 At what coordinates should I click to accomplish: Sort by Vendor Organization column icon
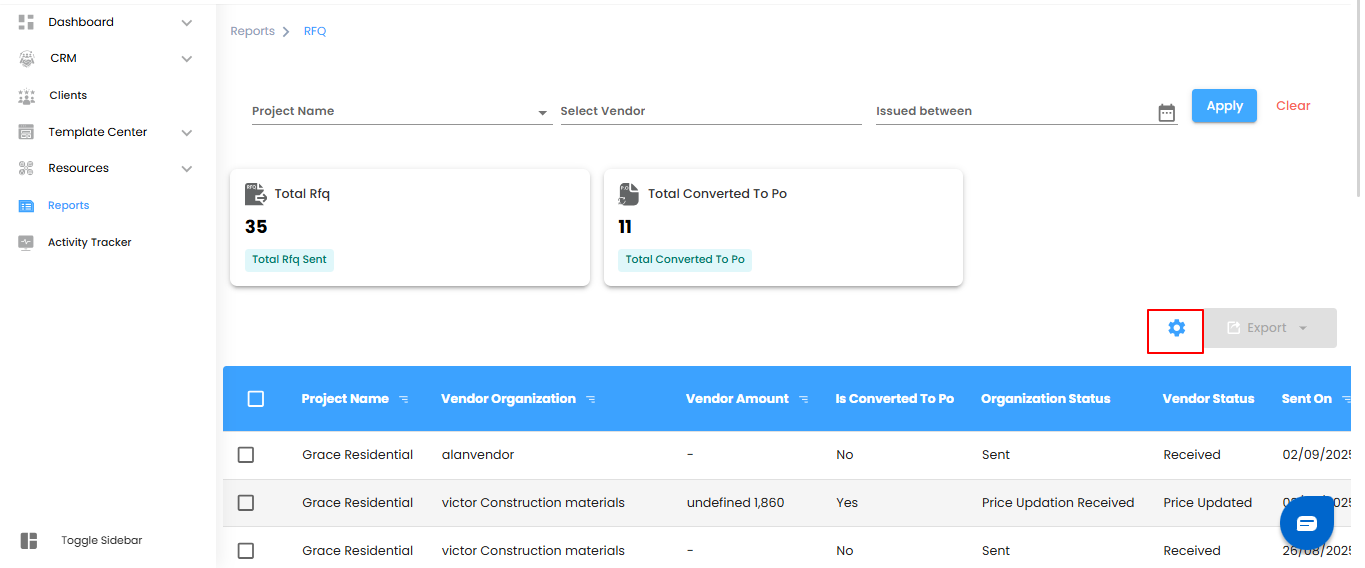[591, 399]
